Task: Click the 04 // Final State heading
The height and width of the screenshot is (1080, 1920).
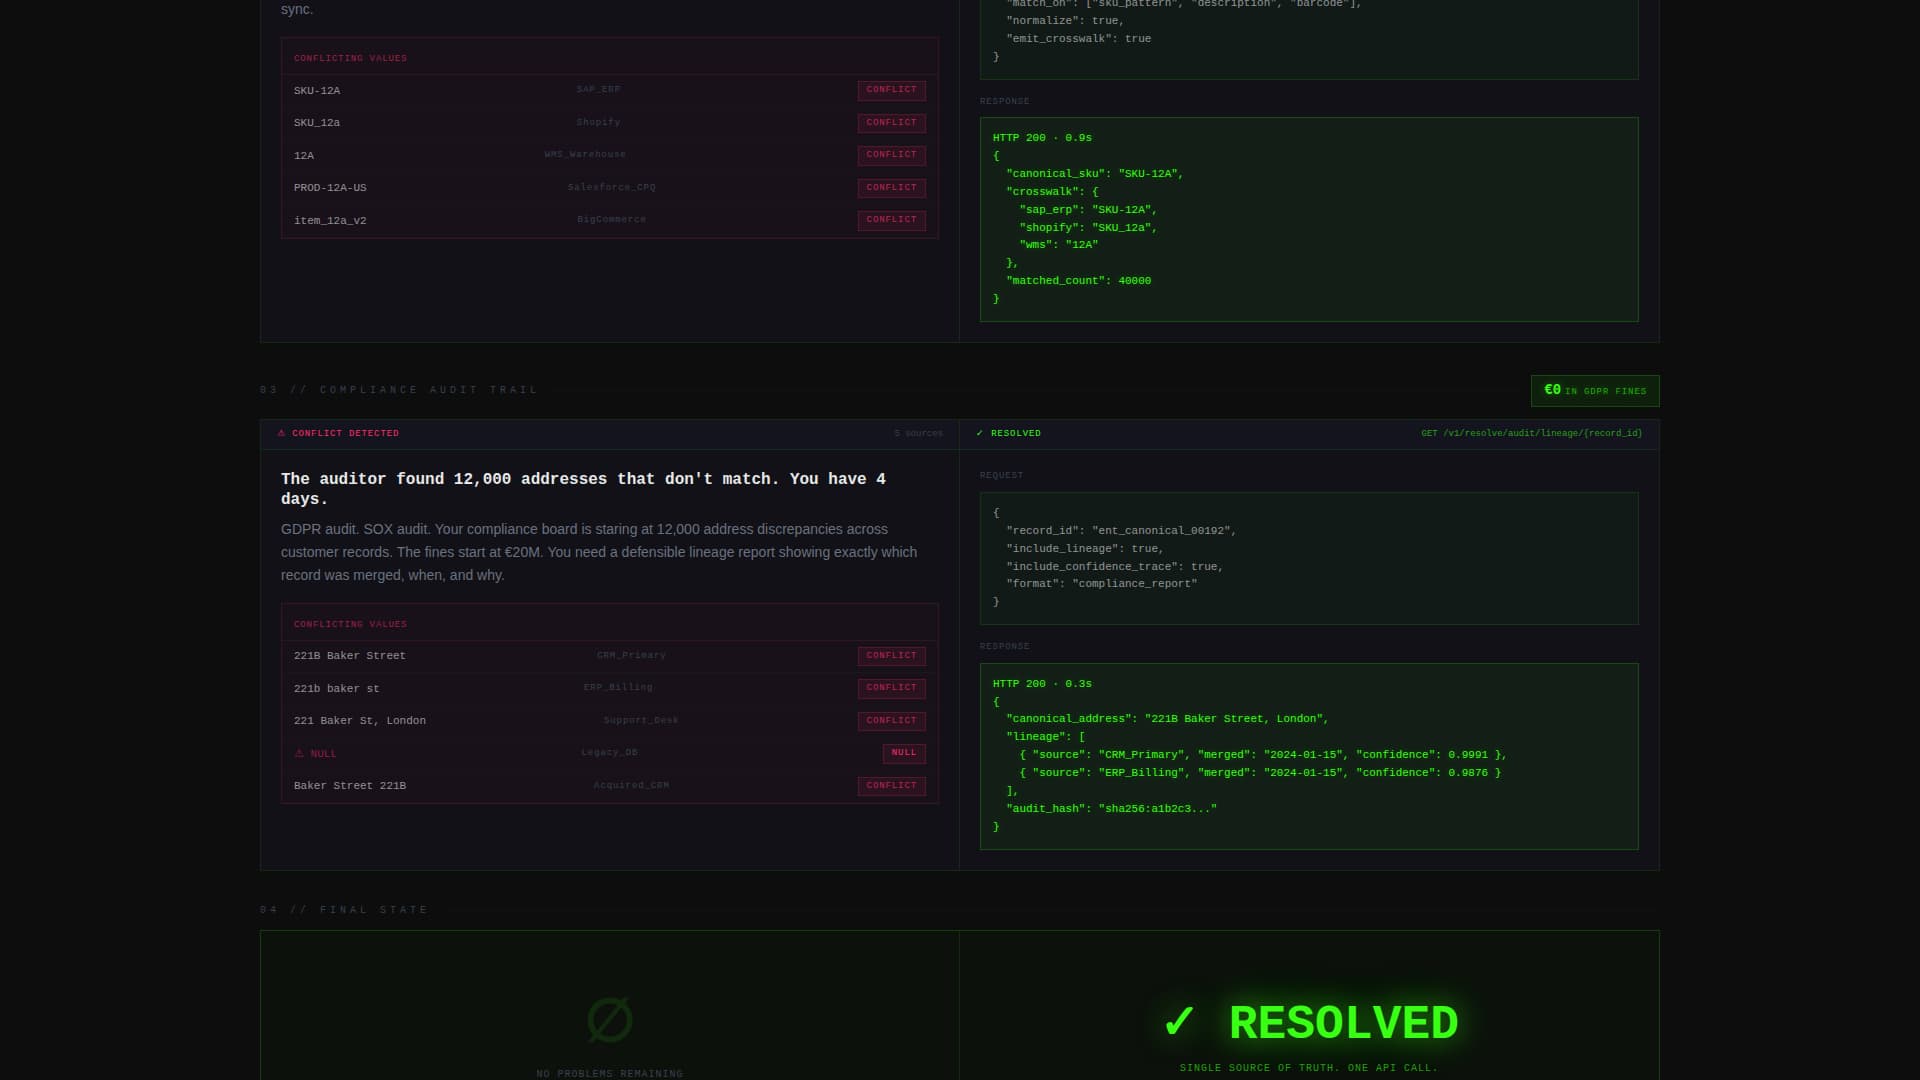Action: coord(344,910)
